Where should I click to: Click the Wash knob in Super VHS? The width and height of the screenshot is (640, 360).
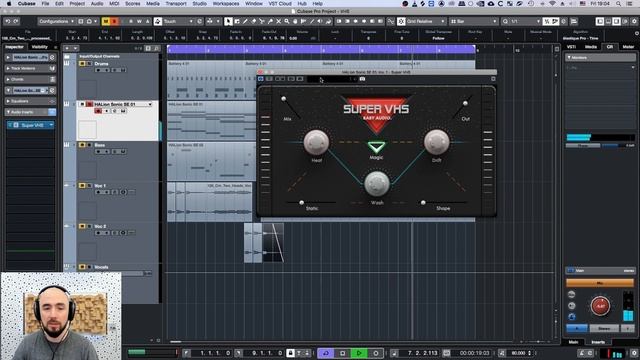377,184
